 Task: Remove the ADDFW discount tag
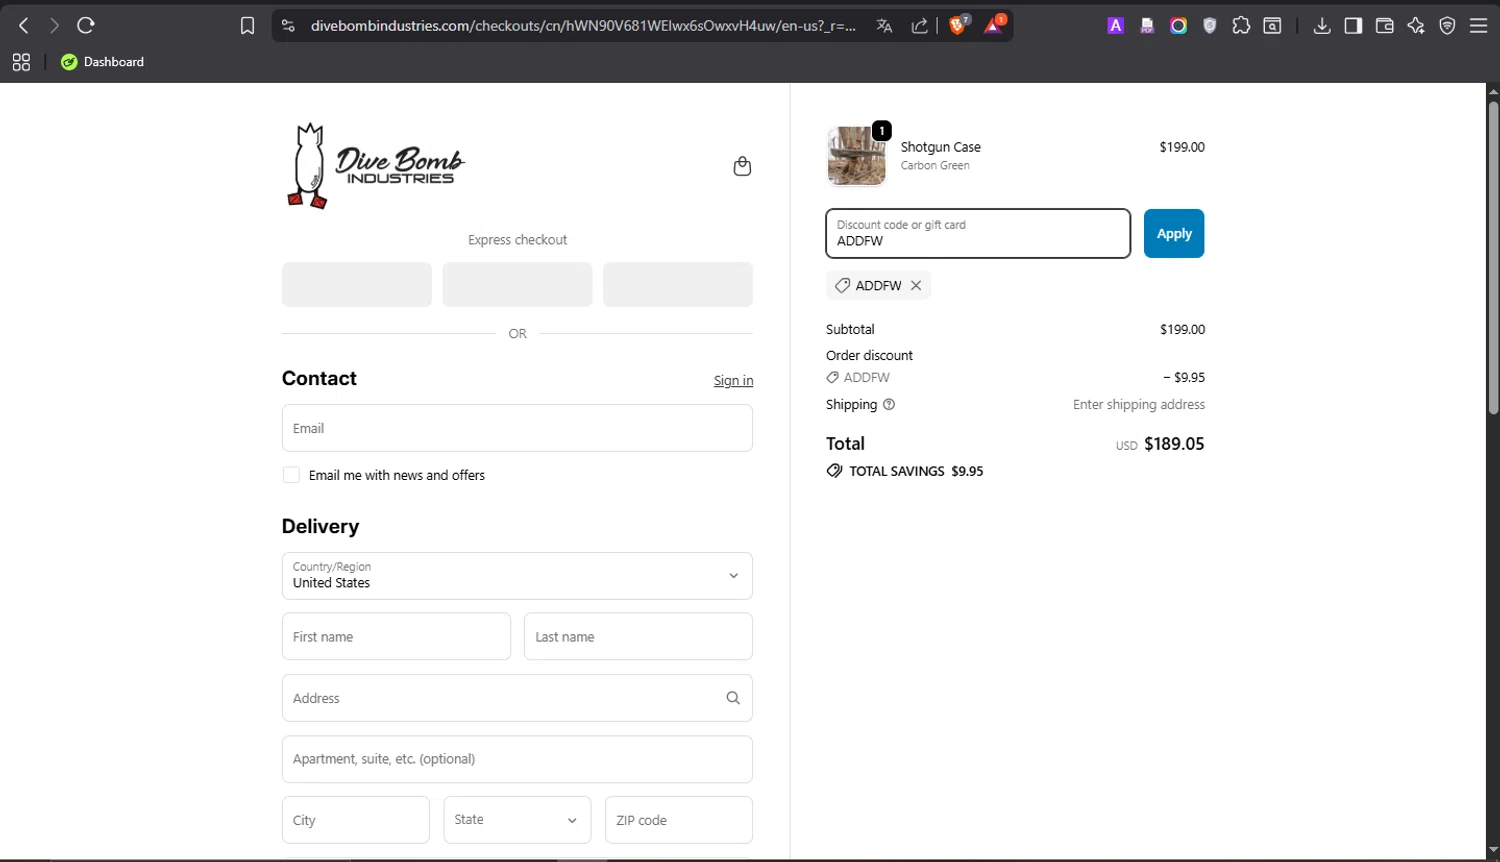tap(916, 286)
